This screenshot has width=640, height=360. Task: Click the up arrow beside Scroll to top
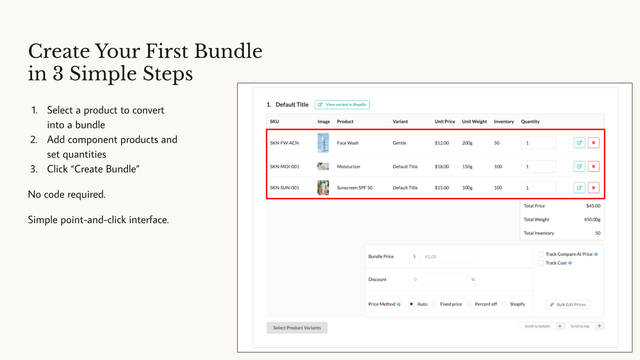coord(600,326)
